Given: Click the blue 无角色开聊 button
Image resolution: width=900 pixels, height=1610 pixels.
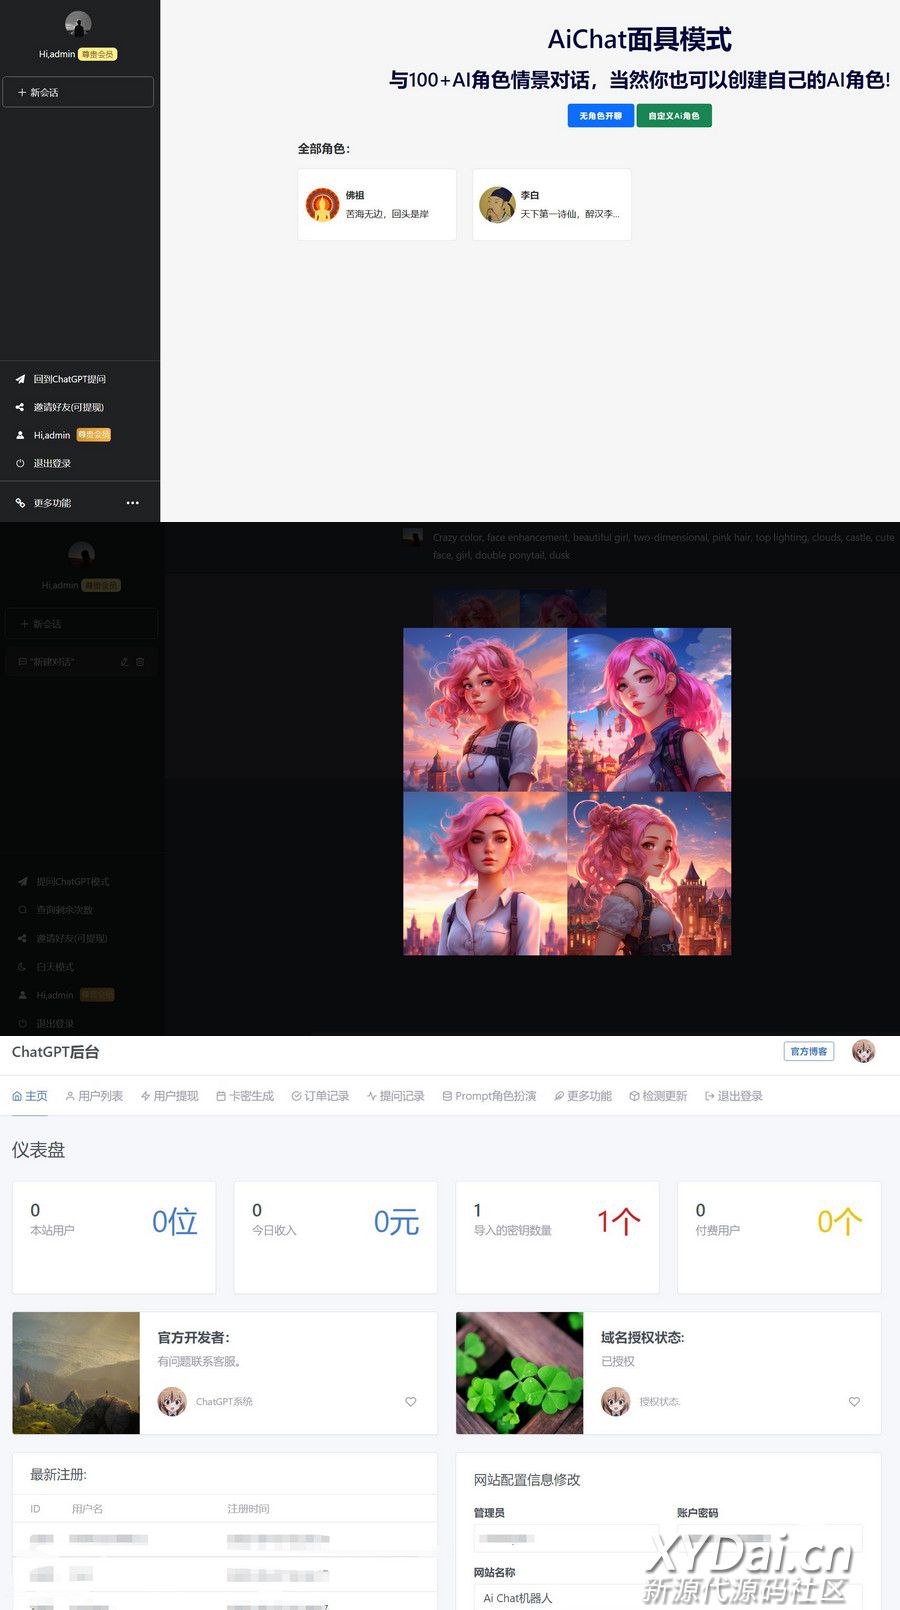Looking at the screenshot, I should point(600,116).
